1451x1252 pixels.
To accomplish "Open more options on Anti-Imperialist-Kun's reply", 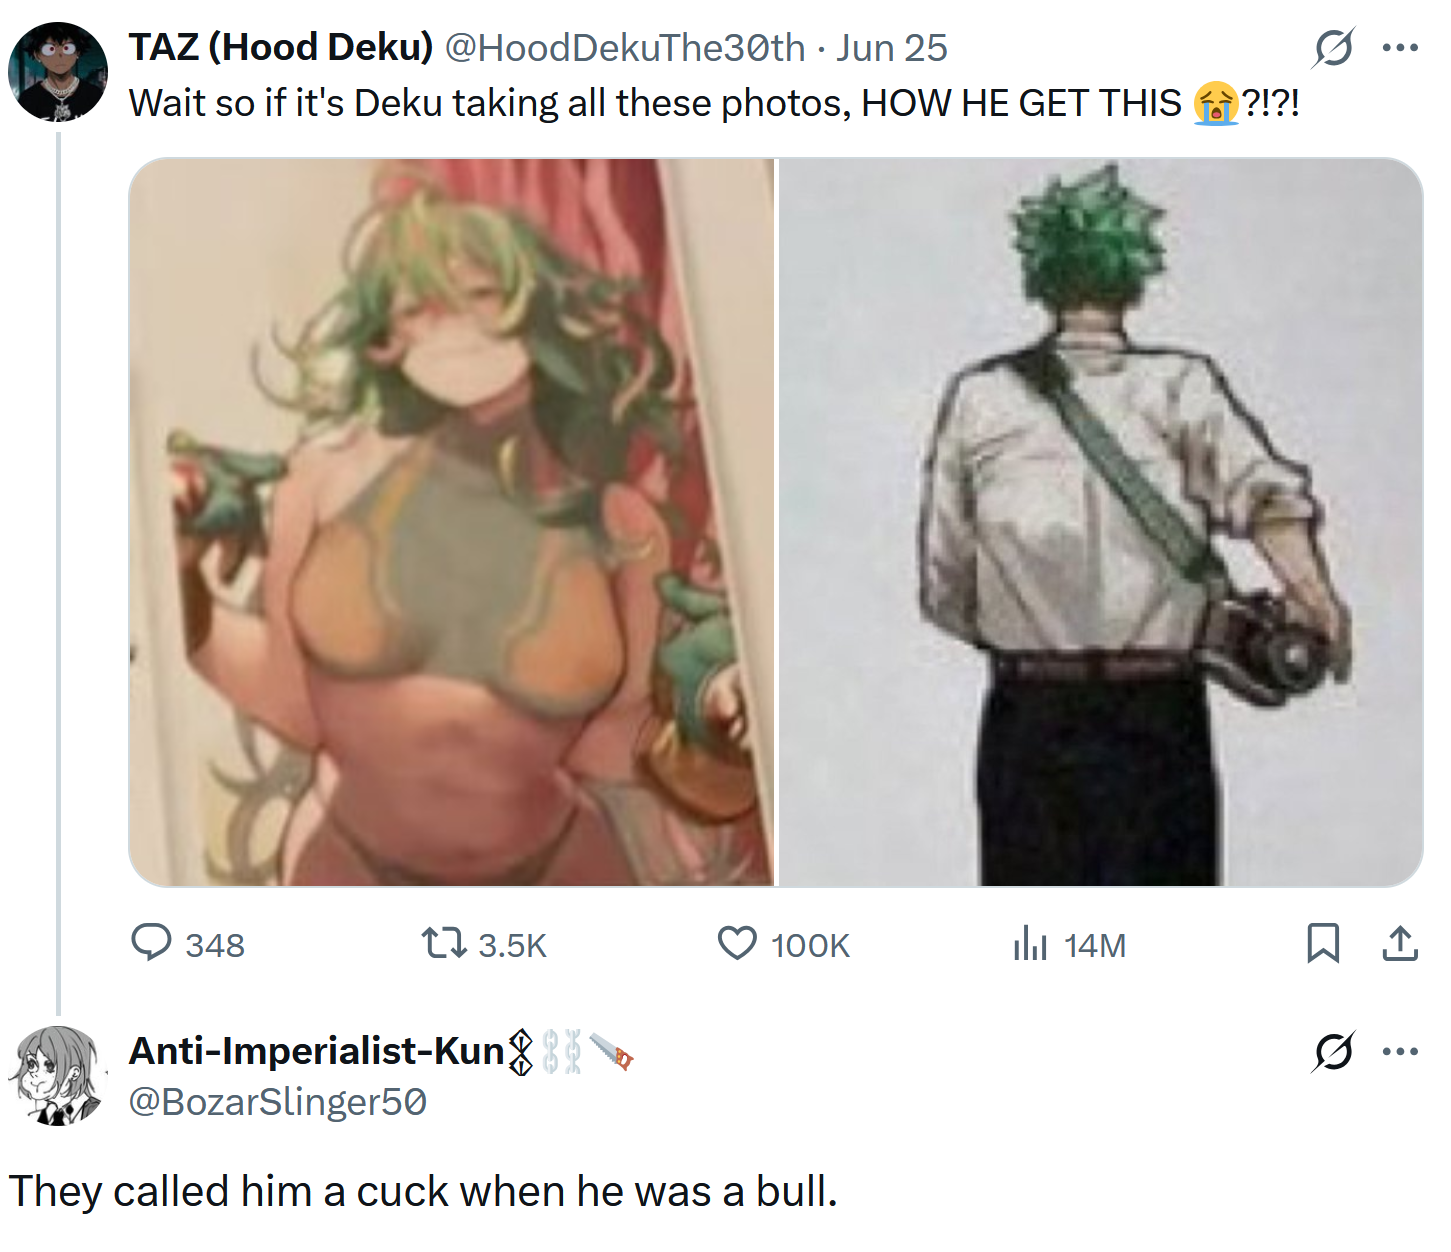I will (1400, 1051).
